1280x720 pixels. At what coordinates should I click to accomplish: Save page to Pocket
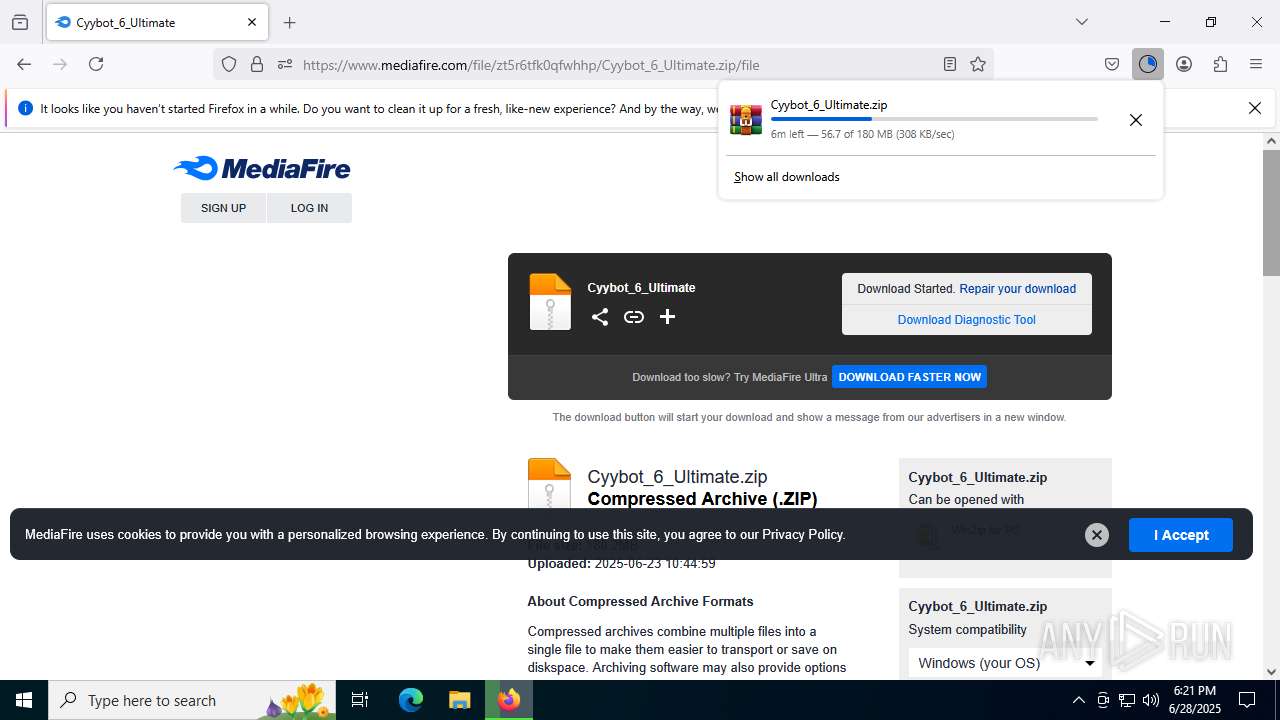point(1112,64)
